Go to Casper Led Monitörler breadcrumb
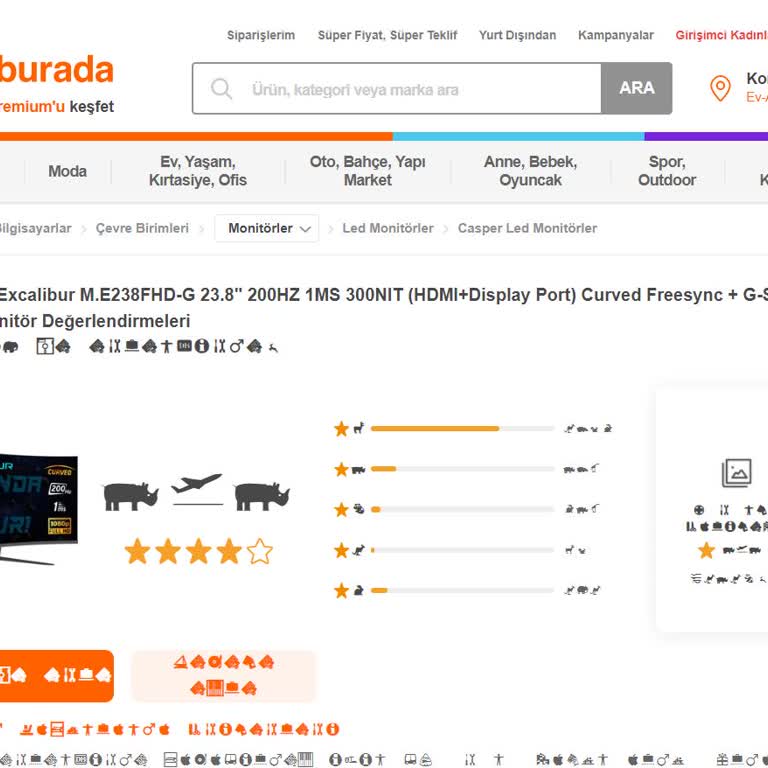The height and width of the screenshot is (768, 768). coord(528,228)
